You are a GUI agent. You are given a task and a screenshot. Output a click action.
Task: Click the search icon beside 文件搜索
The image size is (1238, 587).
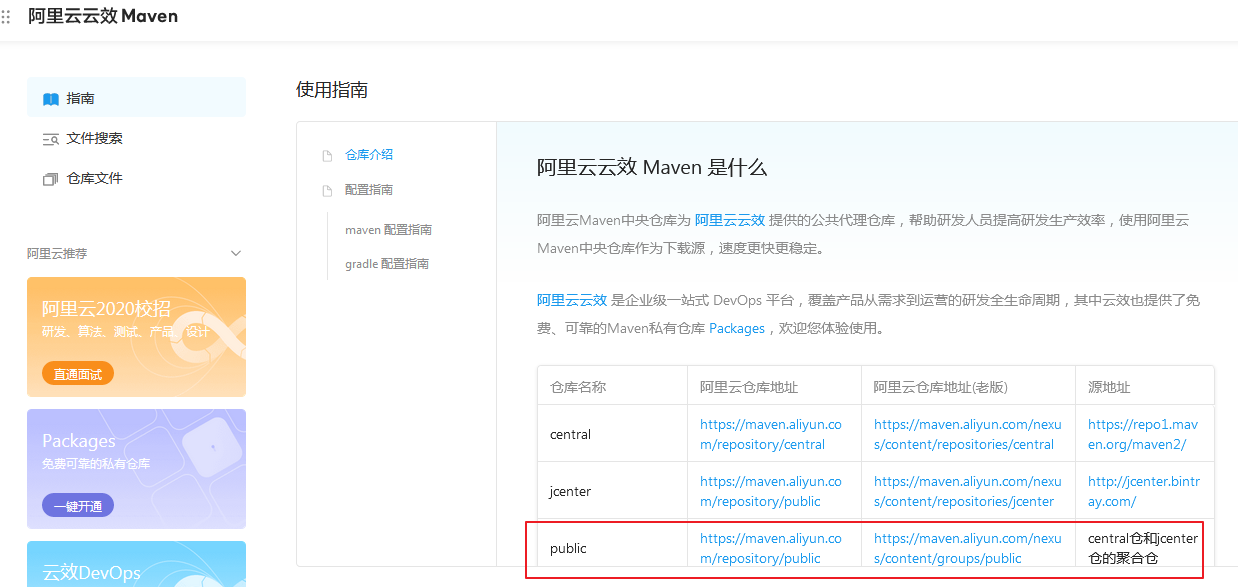pyautogui.click(x=51, y=139)
